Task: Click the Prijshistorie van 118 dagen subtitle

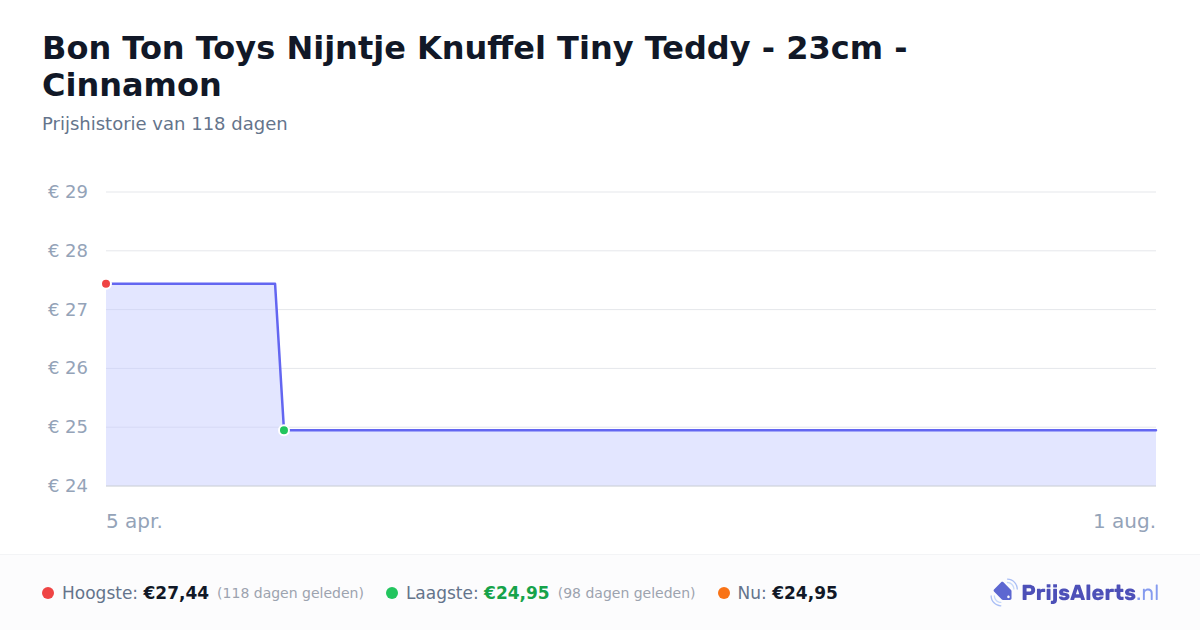Action: pyautogui.click(x=165, y=124)
